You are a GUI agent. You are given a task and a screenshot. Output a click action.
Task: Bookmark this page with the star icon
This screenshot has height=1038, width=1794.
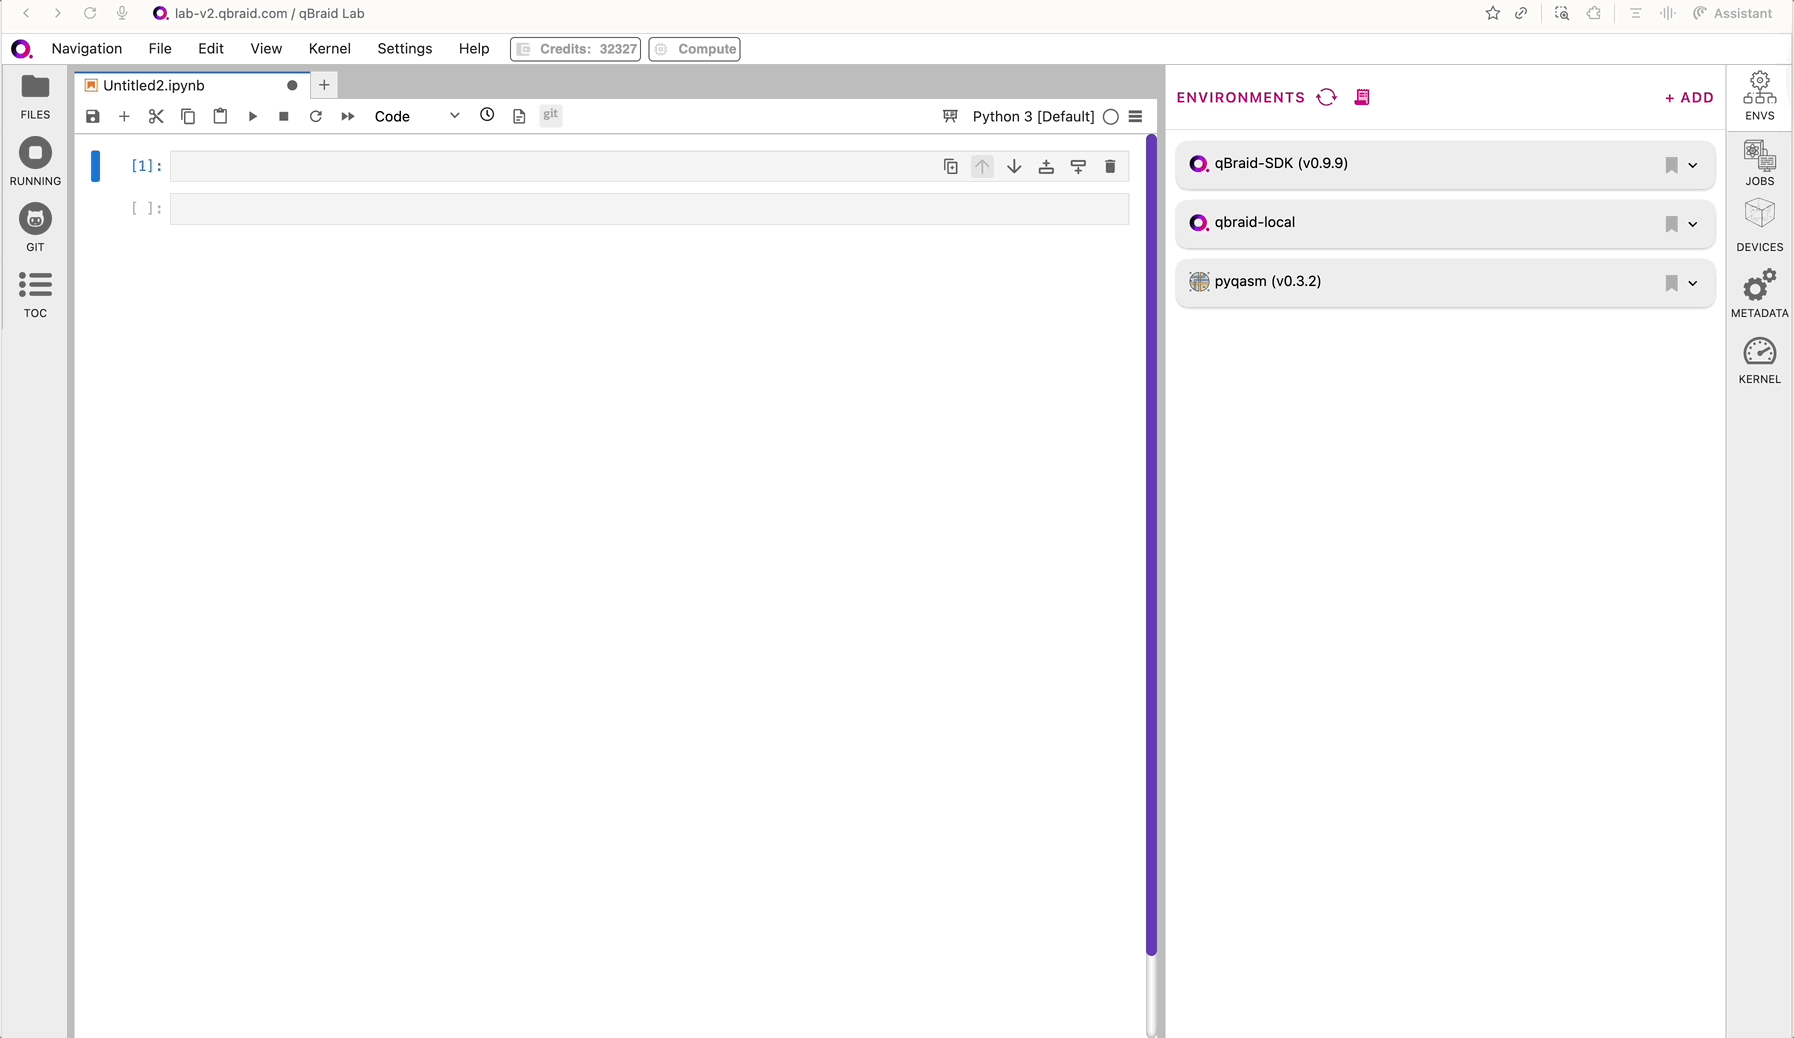(1492, 13)
